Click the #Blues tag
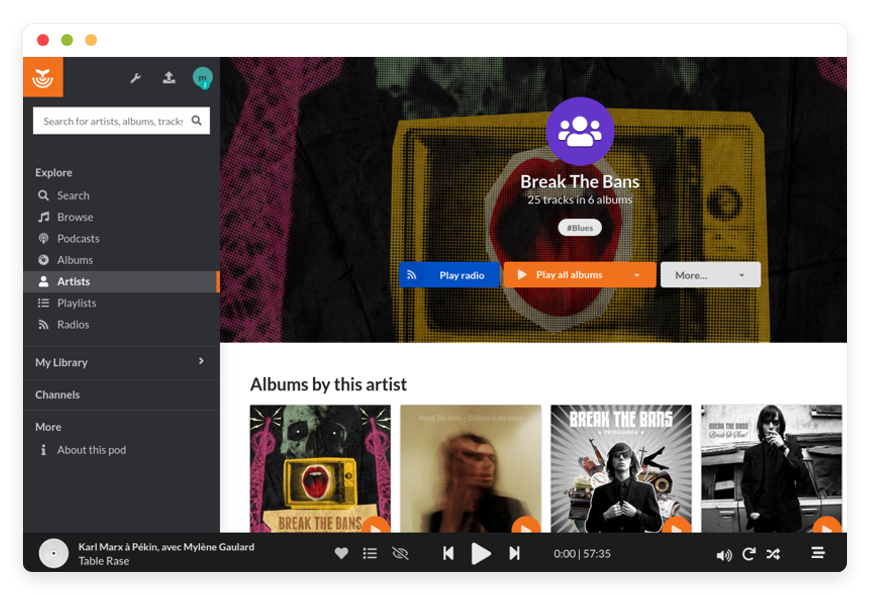870x595 pixels. [580, 228]
